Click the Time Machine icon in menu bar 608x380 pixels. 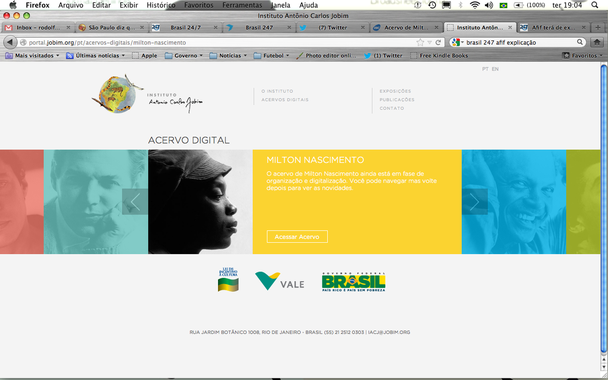click(x=432, y=5)
